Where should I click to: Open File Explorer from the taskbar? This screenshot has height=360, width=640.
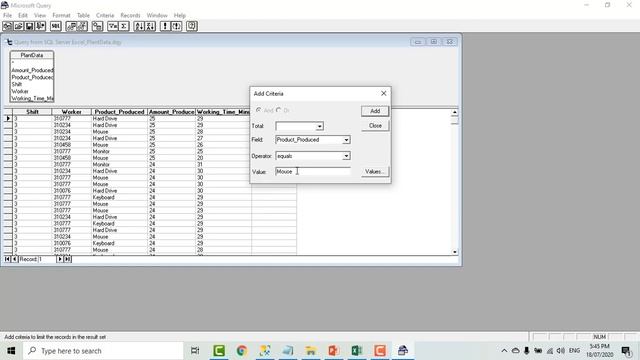pyautogui.click(x=311, y=351)
